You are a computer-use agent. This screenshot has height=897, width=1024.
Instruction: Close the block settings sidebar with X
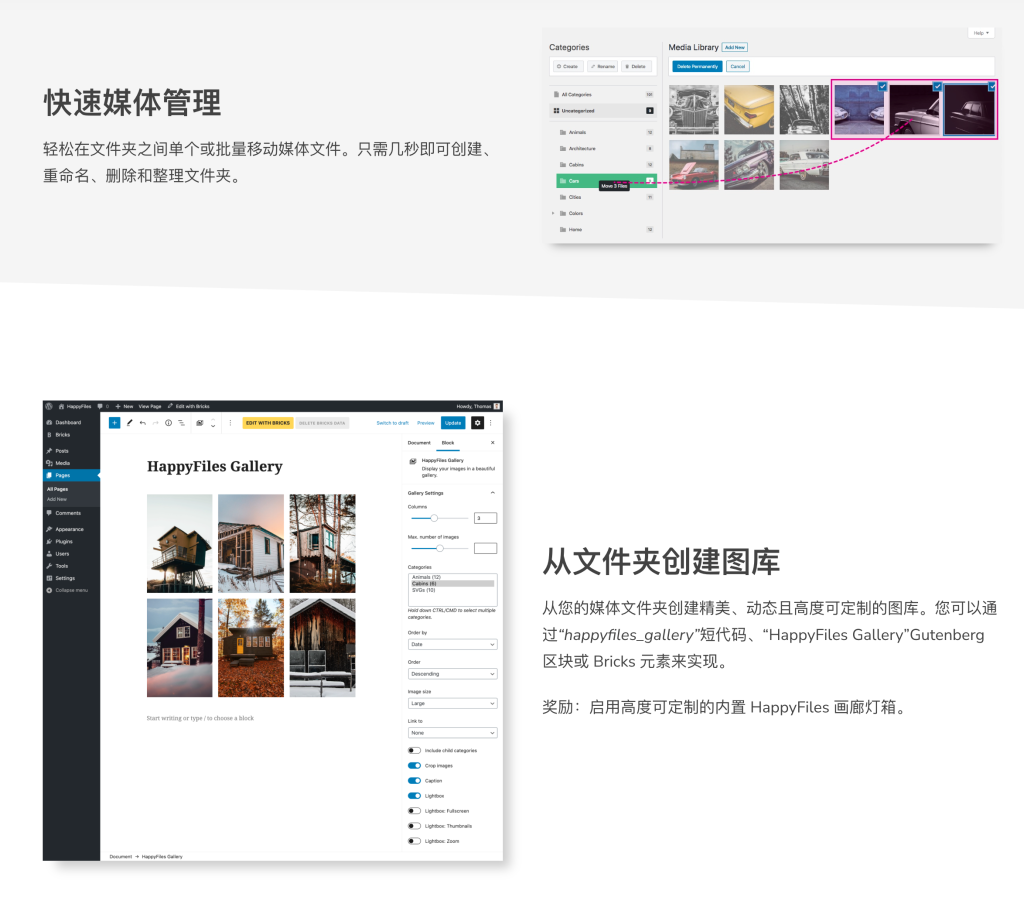[x=492, y=443]
